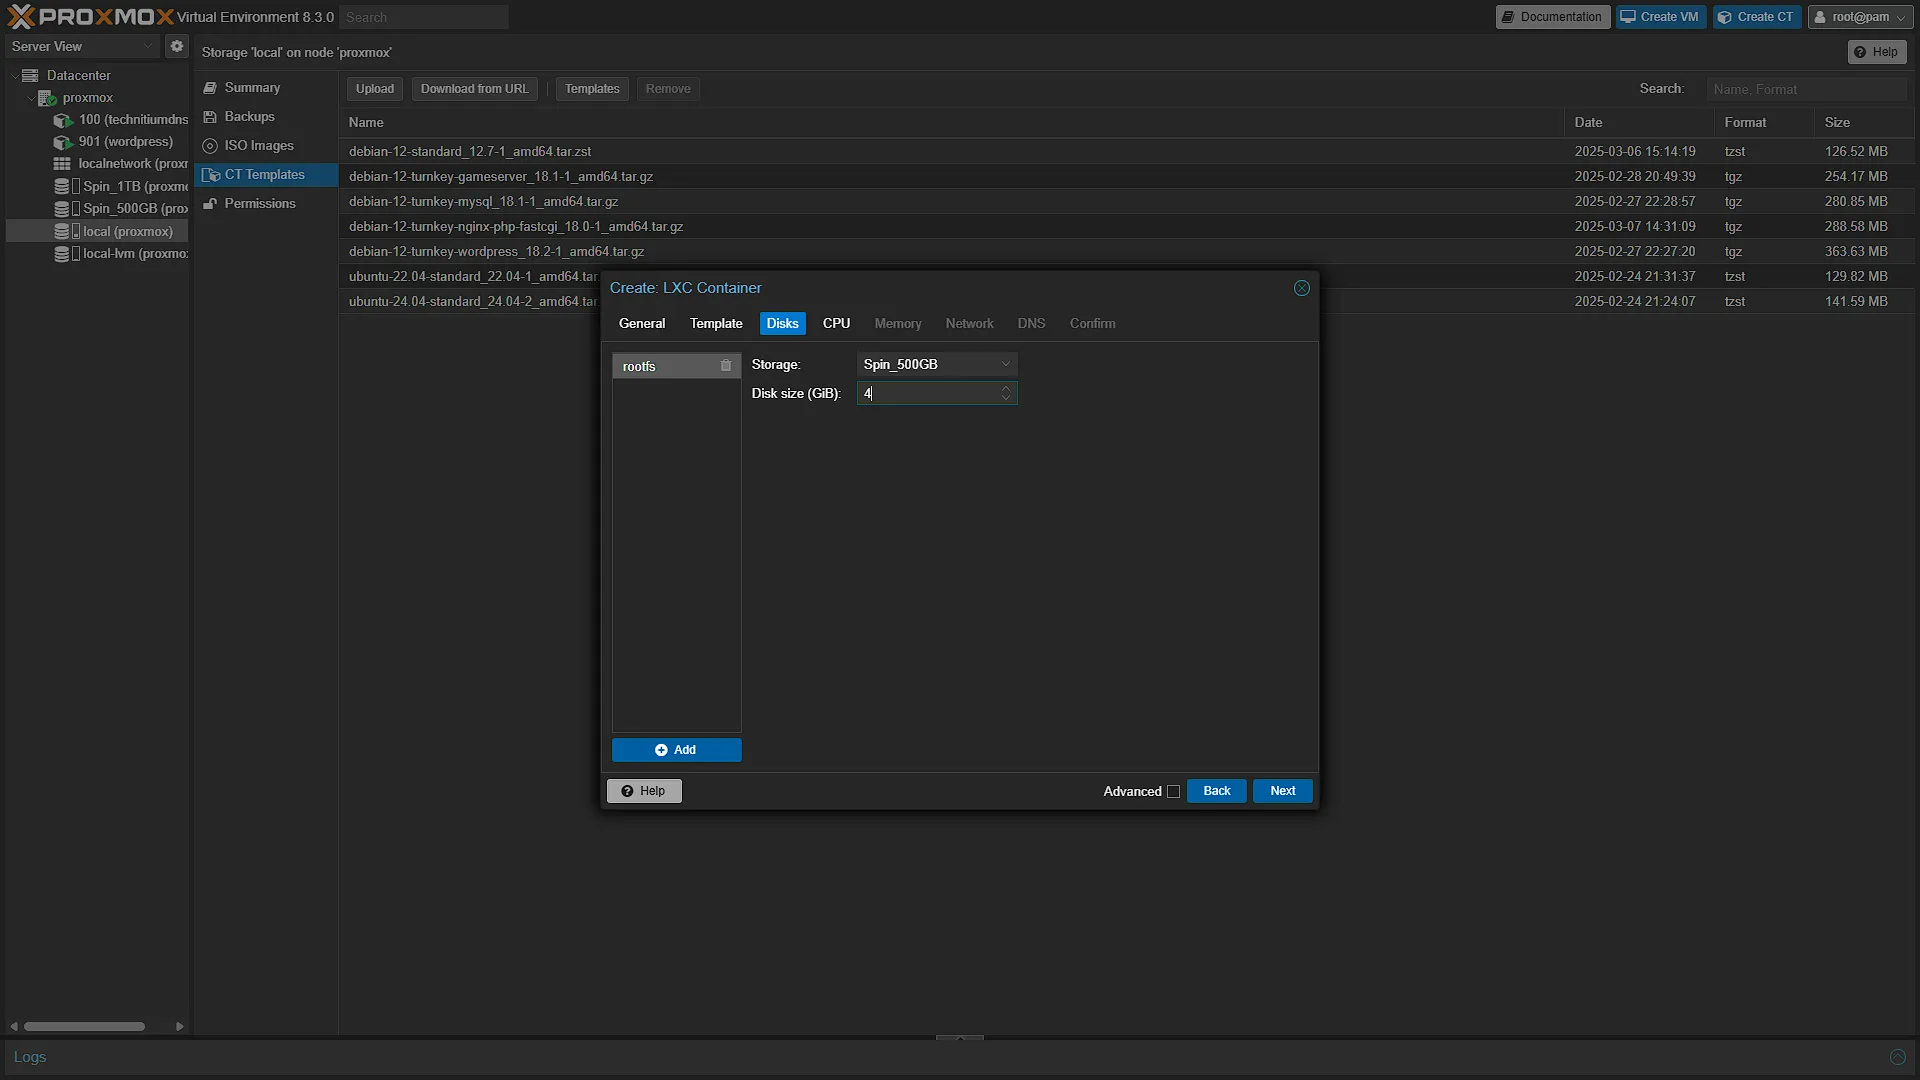The width and height of the screenshot is (1920, 1080).
Task: Click container icon for 901 (wordpress)
Action: click(x=63, y=142)
